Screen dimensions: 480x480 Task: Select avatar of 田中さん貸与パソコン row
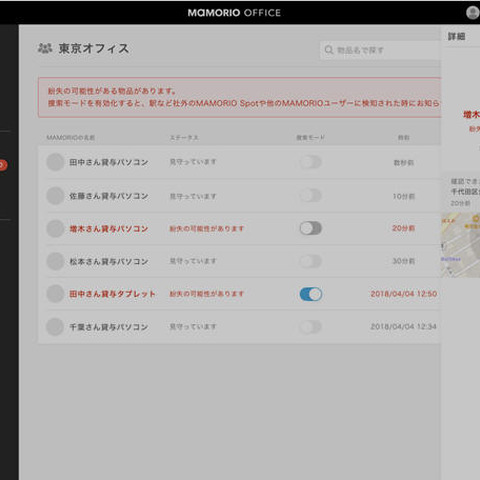tap(55, 162)
